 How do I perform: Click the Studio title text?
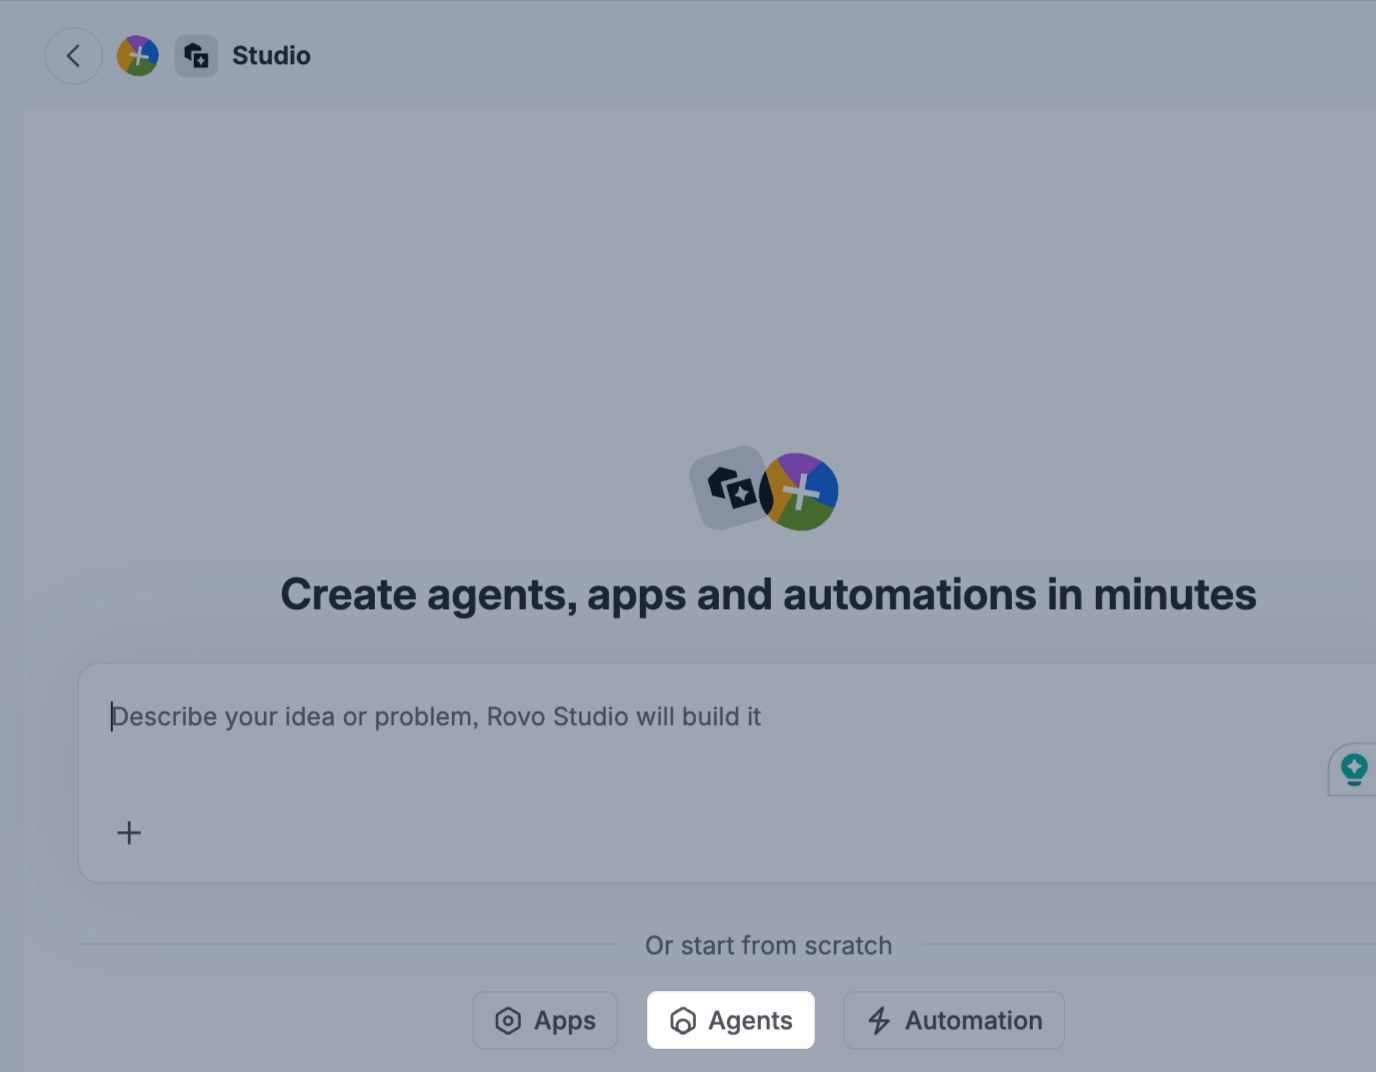pos(271,56)
